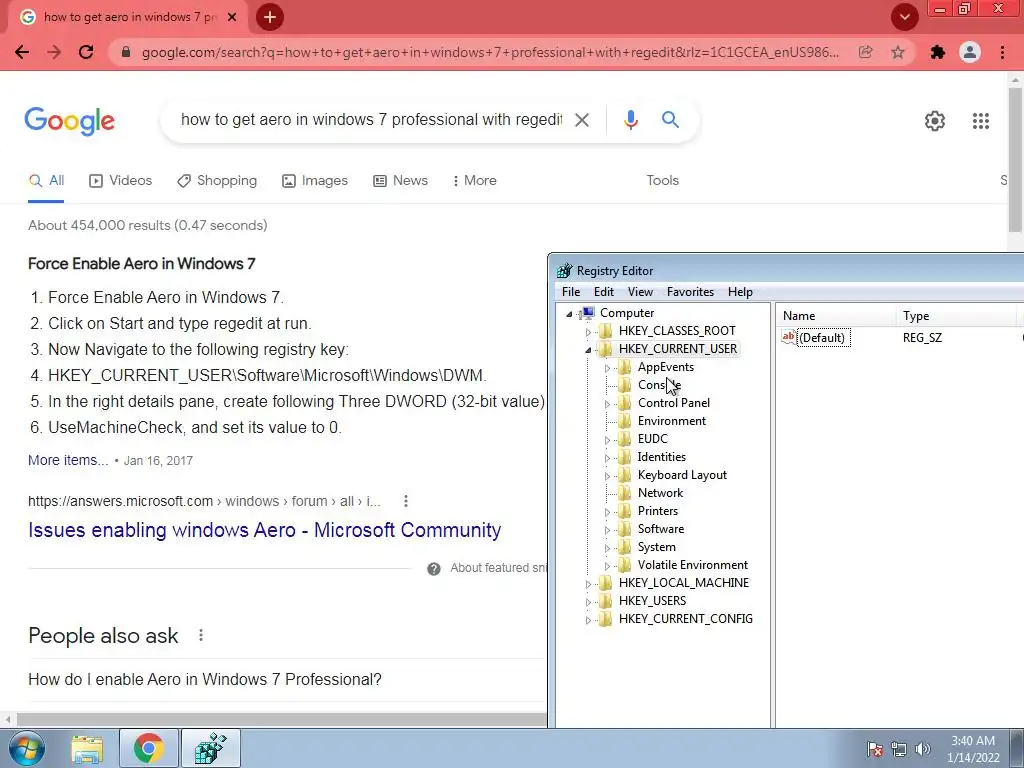The height and width of the screenshot is (768, 1024).
Task: Switch to the Shopping tab
Action: point(217,181)
